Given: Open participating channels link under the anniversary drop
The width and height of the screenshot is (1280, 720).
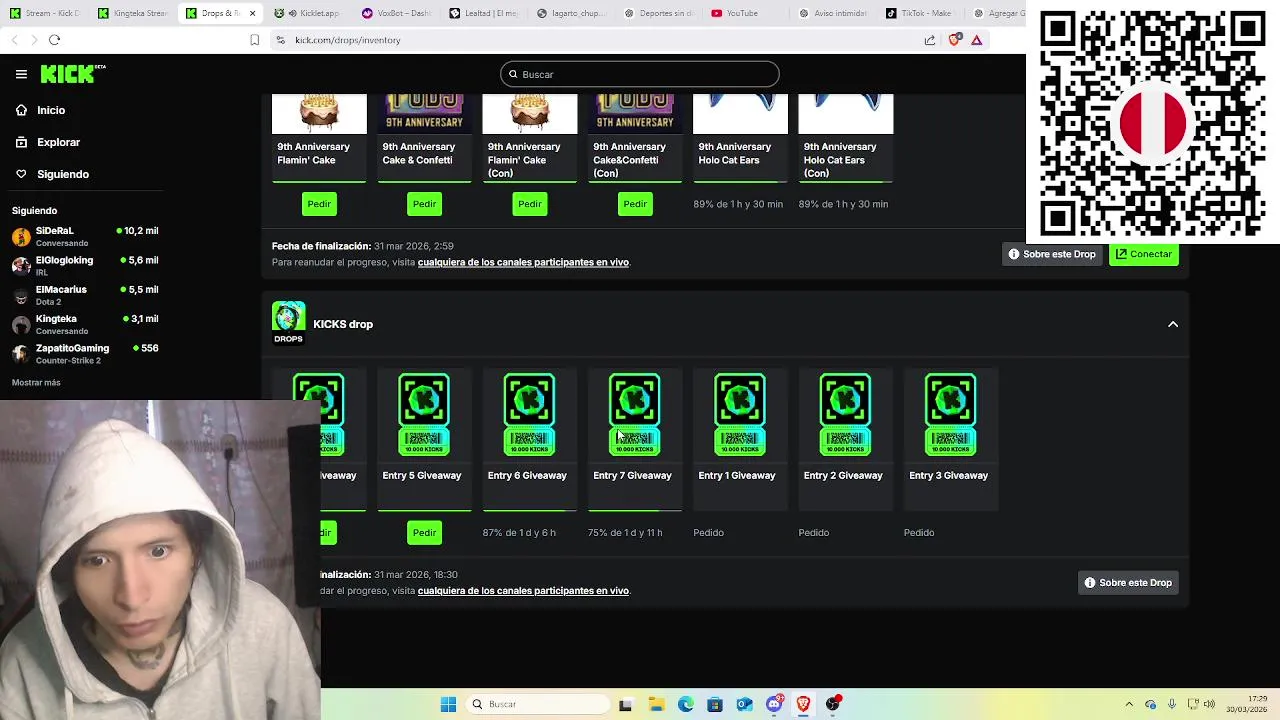Looking at the screenshot, I should tap(523, 262).
